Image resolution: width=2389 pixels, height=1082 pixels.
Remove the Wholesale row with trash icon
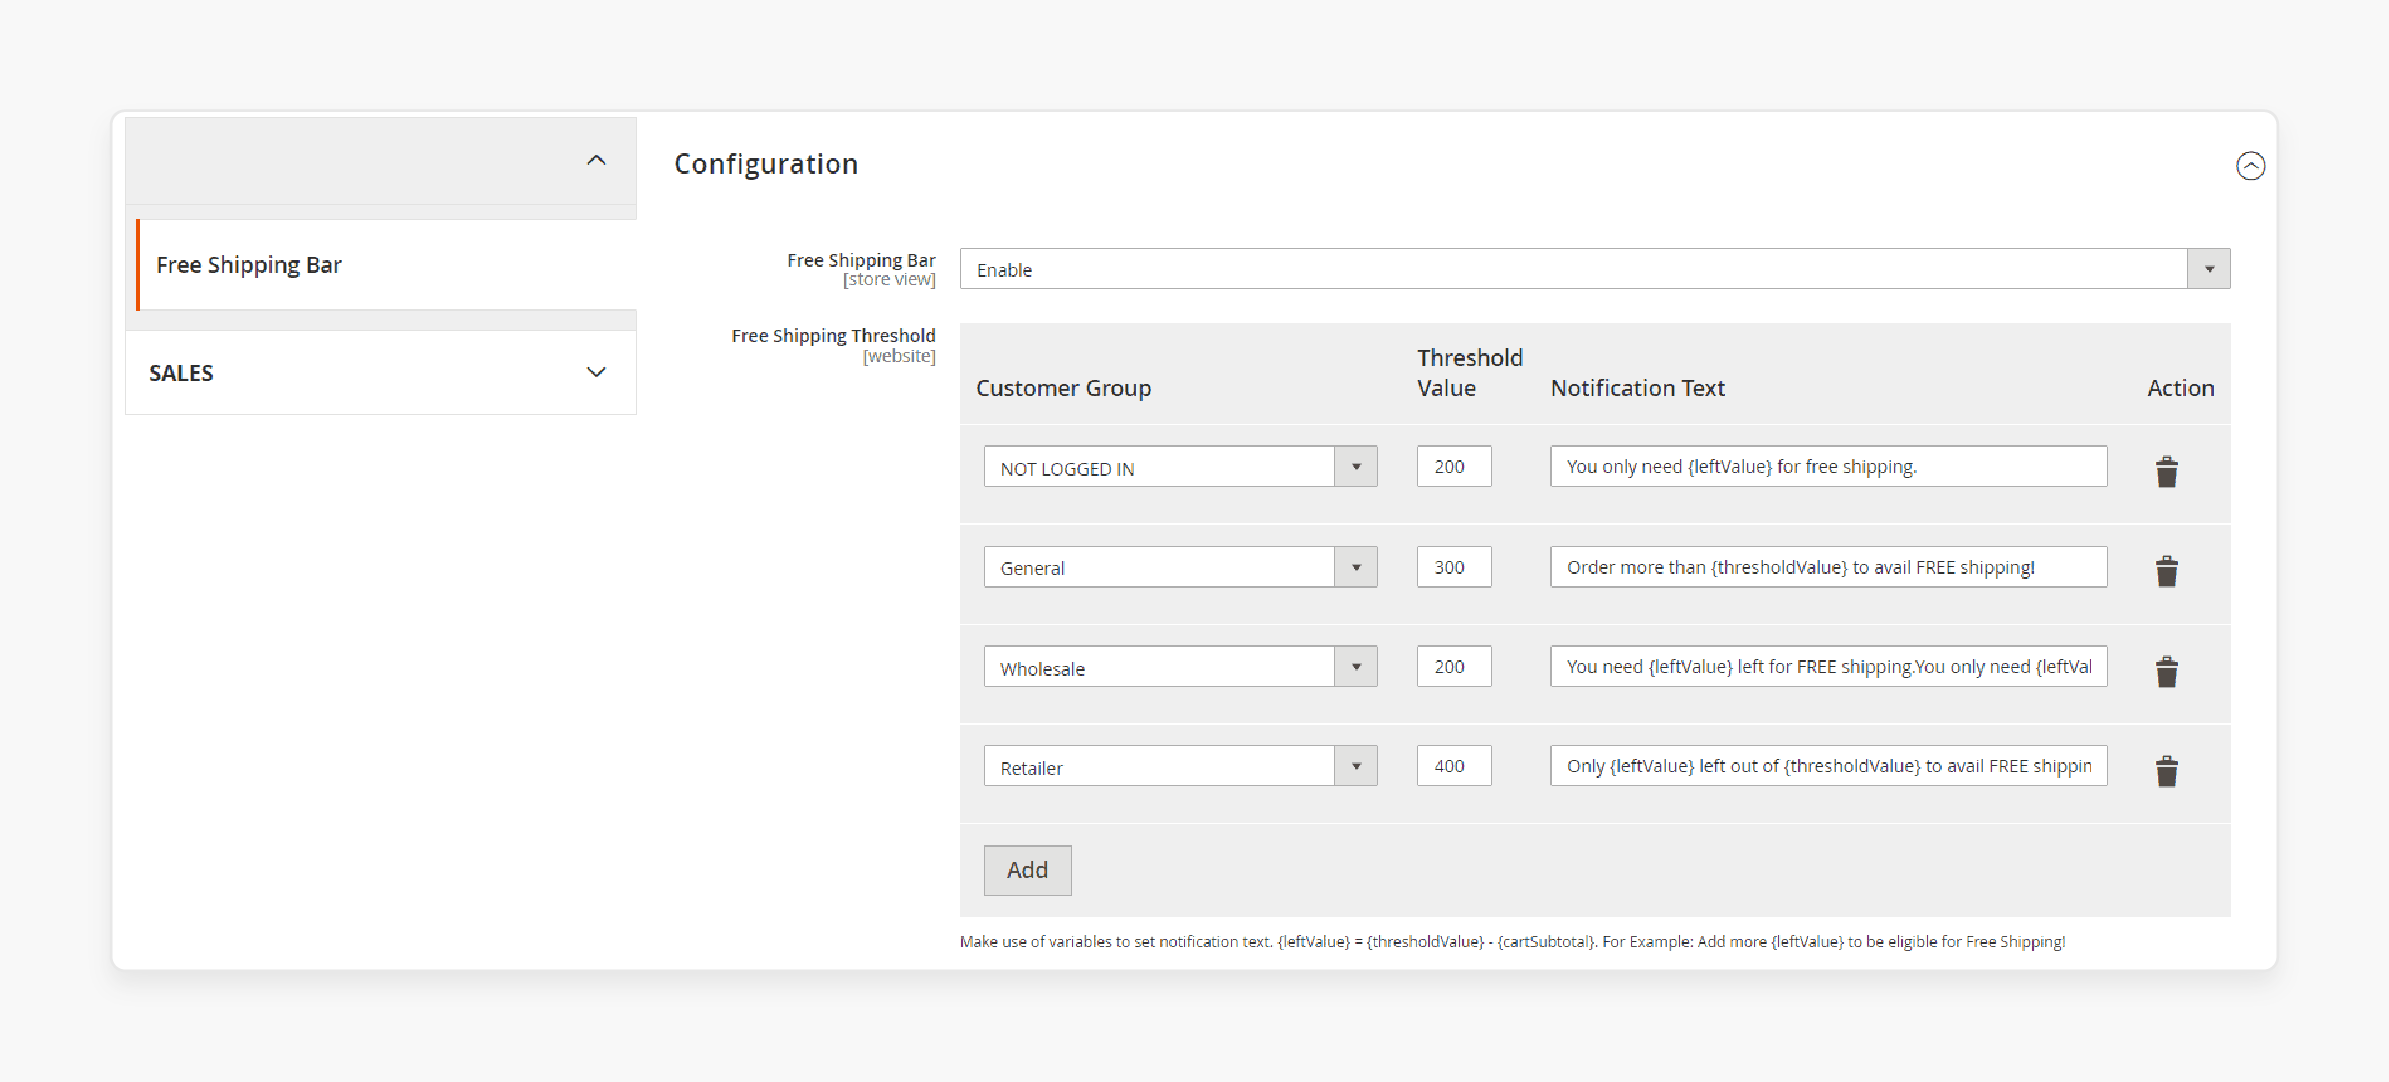[x=2166, y=671]
